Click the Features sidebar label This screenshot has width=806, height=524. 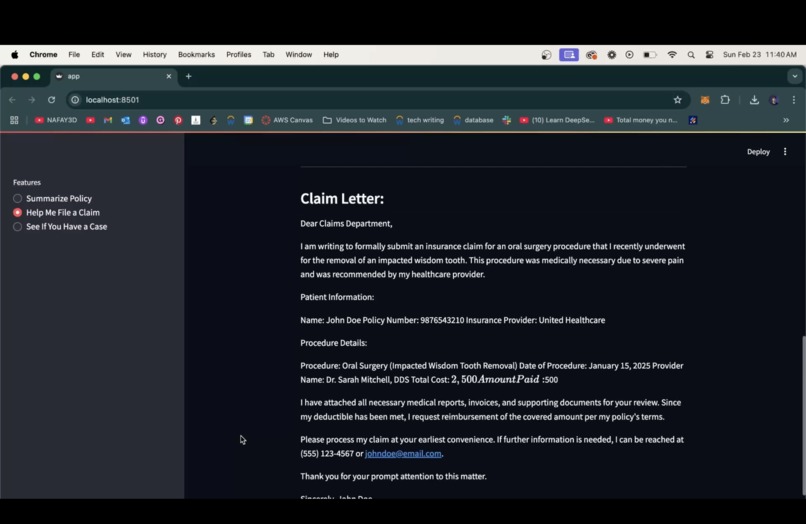click(27, 183)
